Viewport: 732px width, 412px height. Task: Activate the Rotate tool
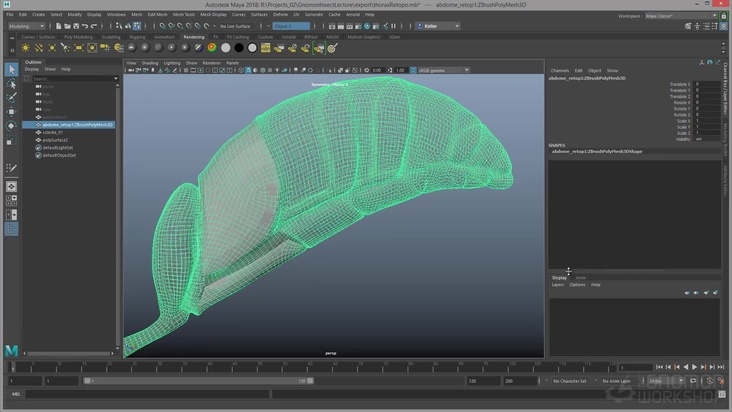(x=11, y=126)
